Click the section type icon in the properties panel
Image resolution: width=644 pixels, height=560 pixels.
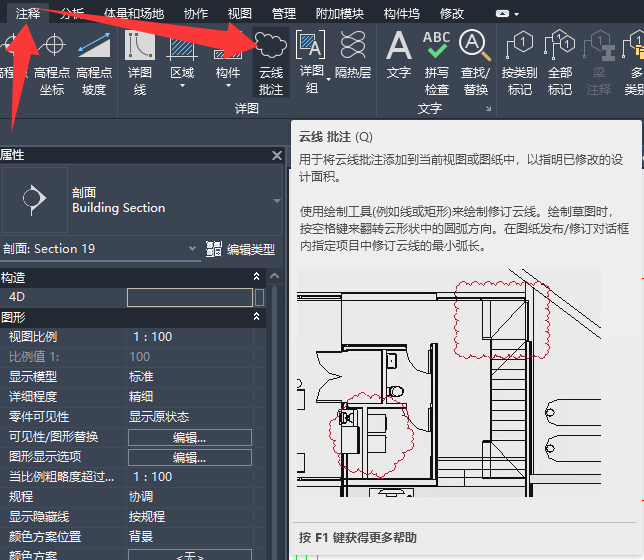[34, 199]
